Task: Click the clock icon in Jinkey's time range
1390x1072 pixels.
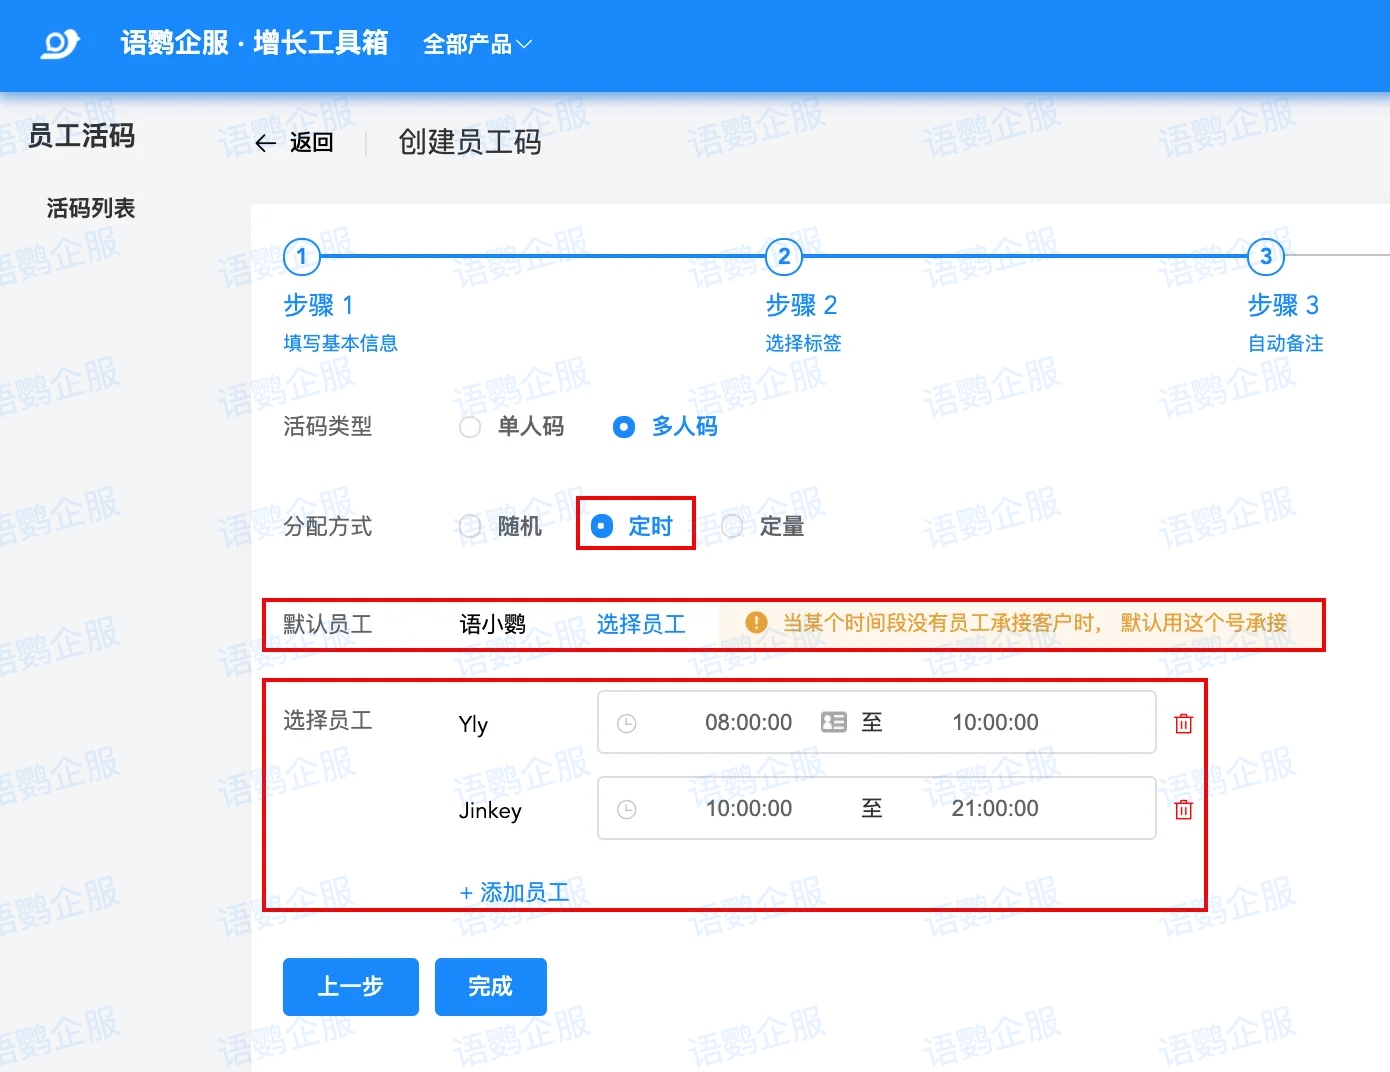Action: [x=627, y=809]
